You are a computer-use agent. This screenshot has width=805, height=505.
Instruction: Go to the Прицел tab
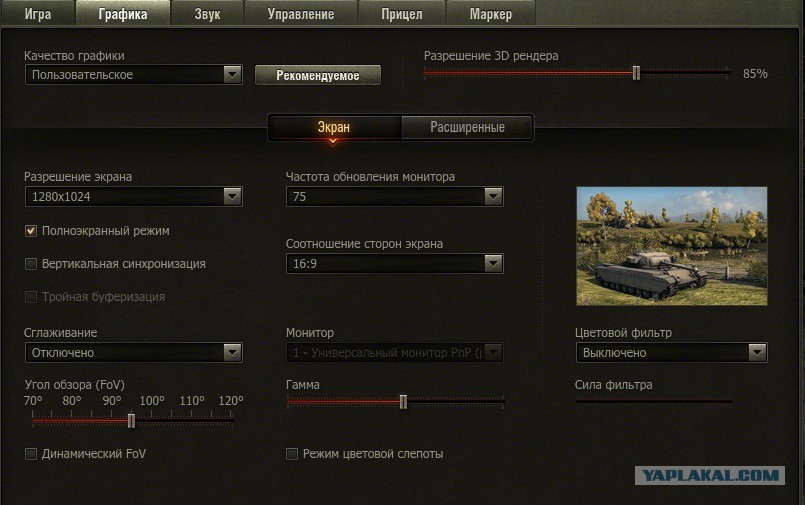tap(401, 14)
